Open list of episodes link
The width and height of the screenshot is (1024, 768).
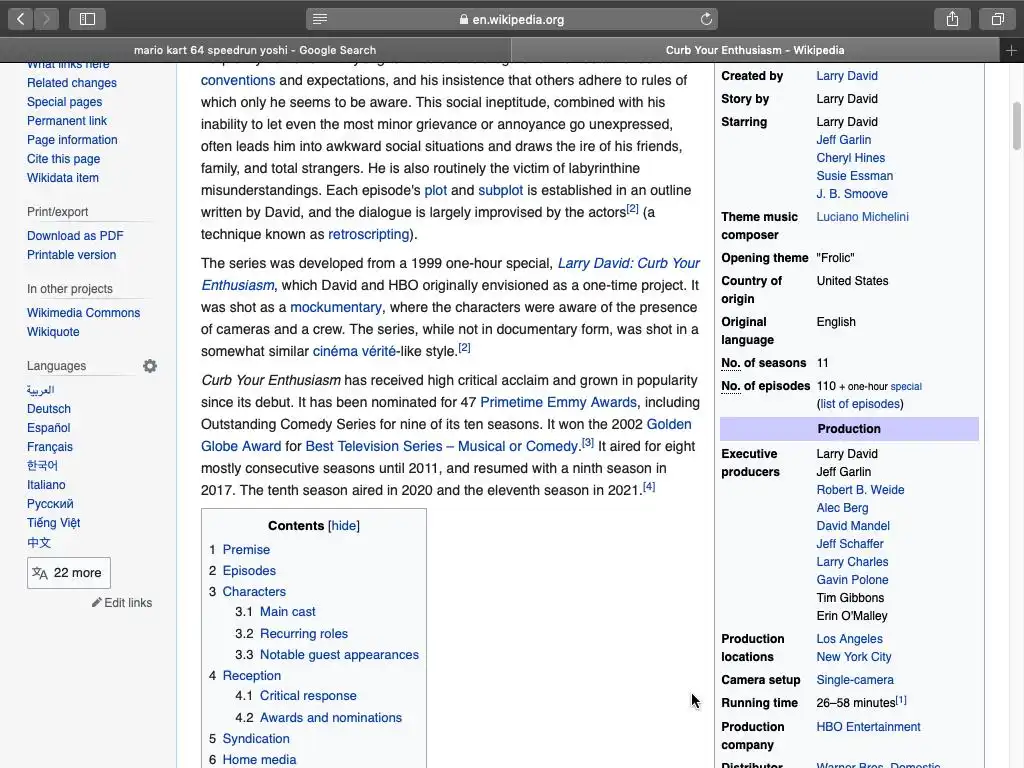coord(860,404)
